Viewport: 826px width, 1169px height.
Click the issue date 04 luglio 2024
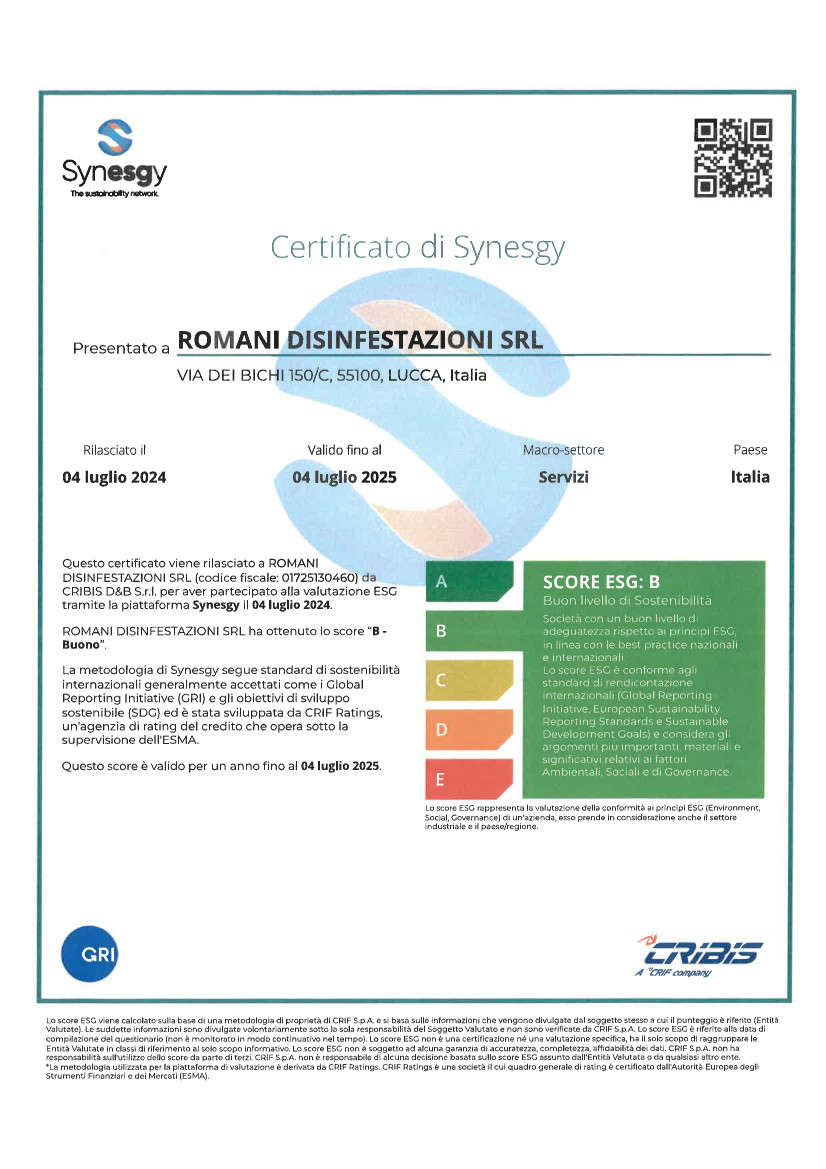pyautogui.click(x=114, y=477)
